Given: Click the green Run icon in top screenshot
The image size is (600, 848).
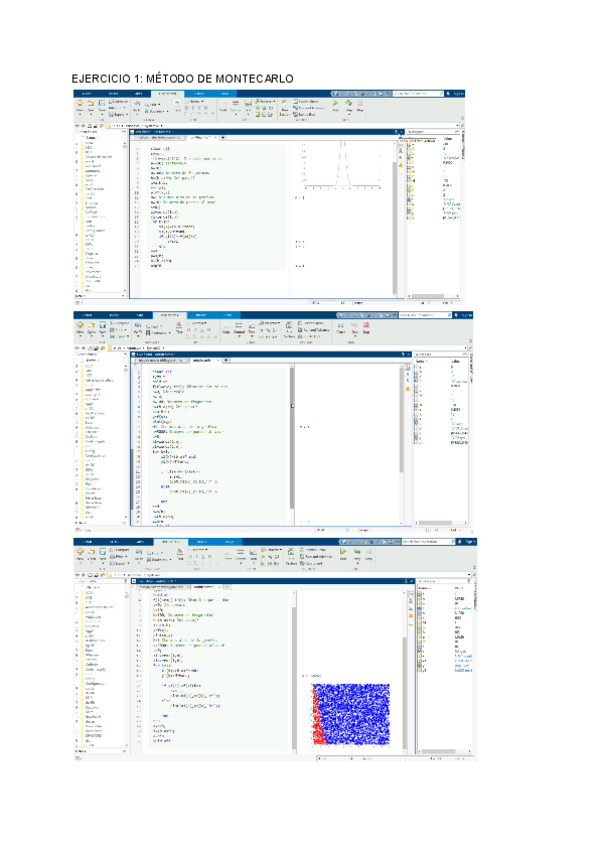Looking at the screenshot, I should tap(335, 103).
